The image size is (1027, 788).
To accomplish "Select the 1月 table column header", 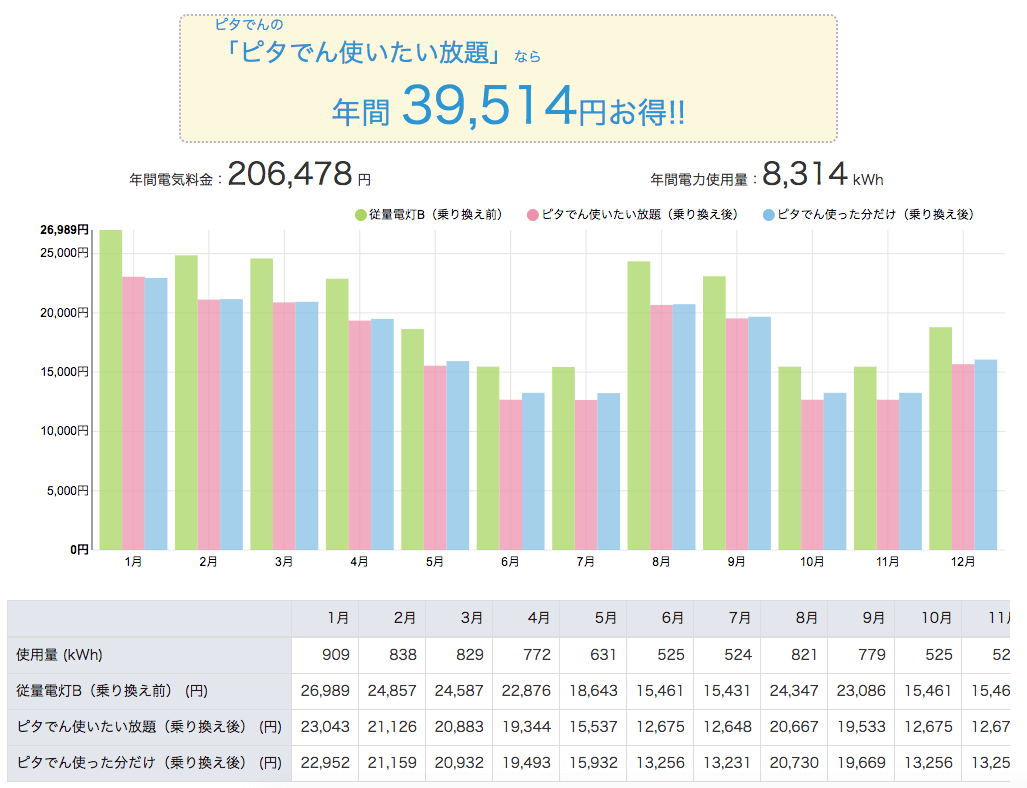I will [325, 618].
